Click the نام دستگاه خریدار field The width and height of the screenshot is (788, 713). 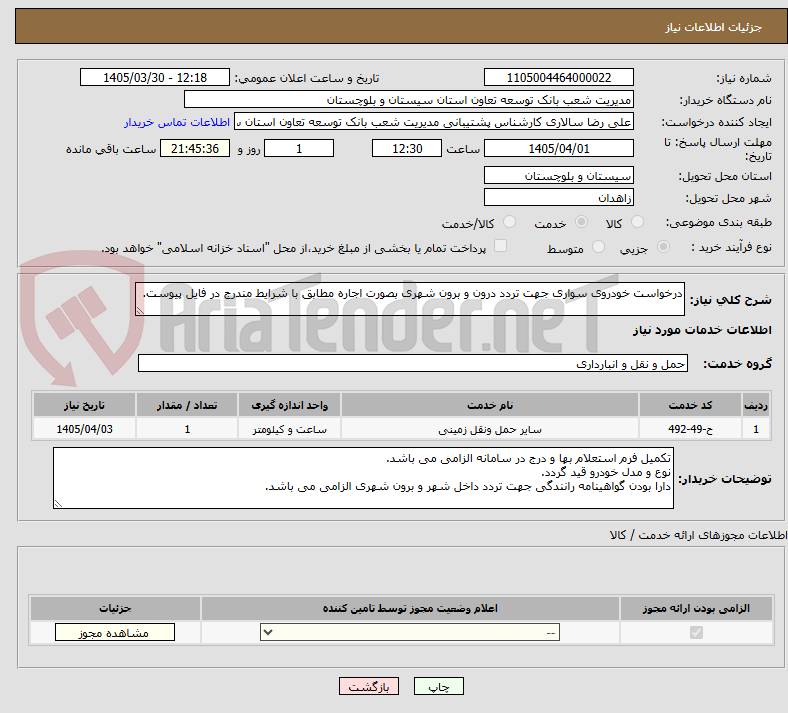(x=409, y=99)
